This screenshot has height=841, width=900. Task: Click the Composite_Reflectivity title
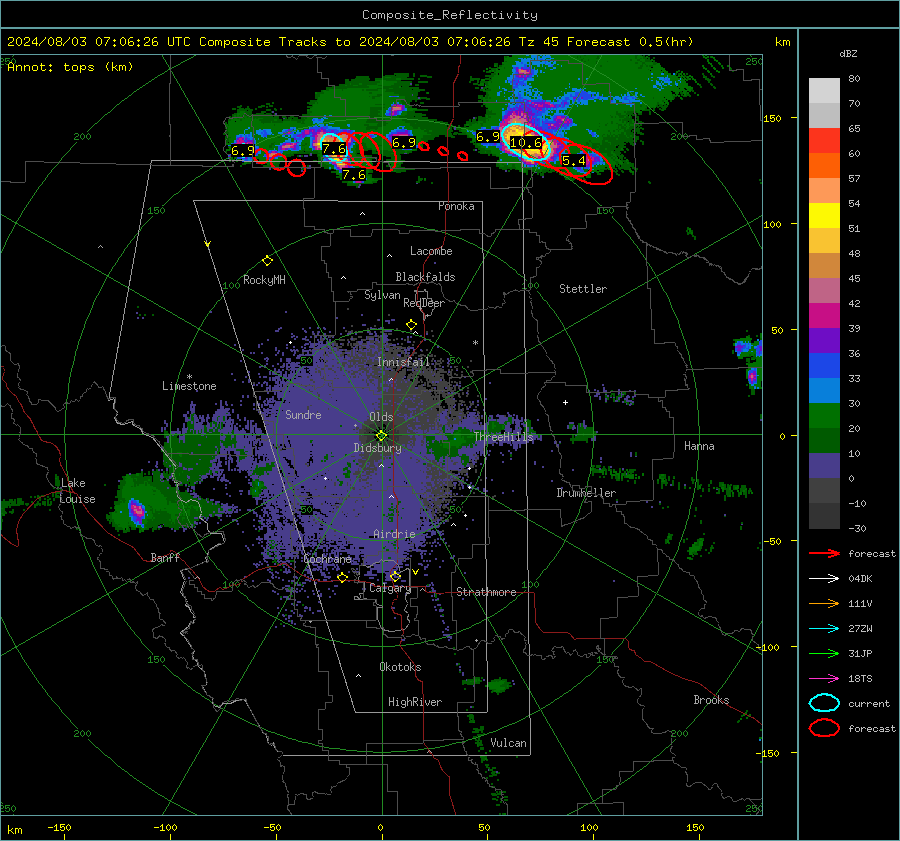click(x=449, y=15)
